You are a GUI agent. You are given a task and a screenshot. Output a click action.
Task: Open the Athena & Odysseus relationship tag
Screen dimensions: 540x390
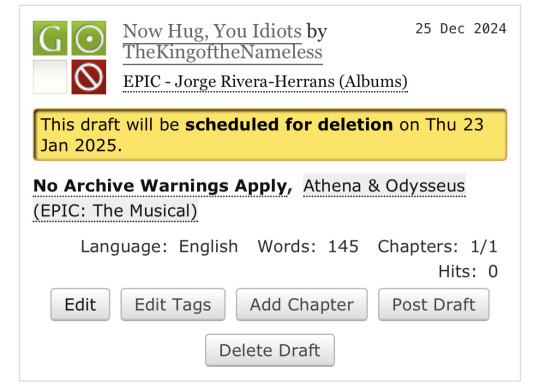point(249,198)
